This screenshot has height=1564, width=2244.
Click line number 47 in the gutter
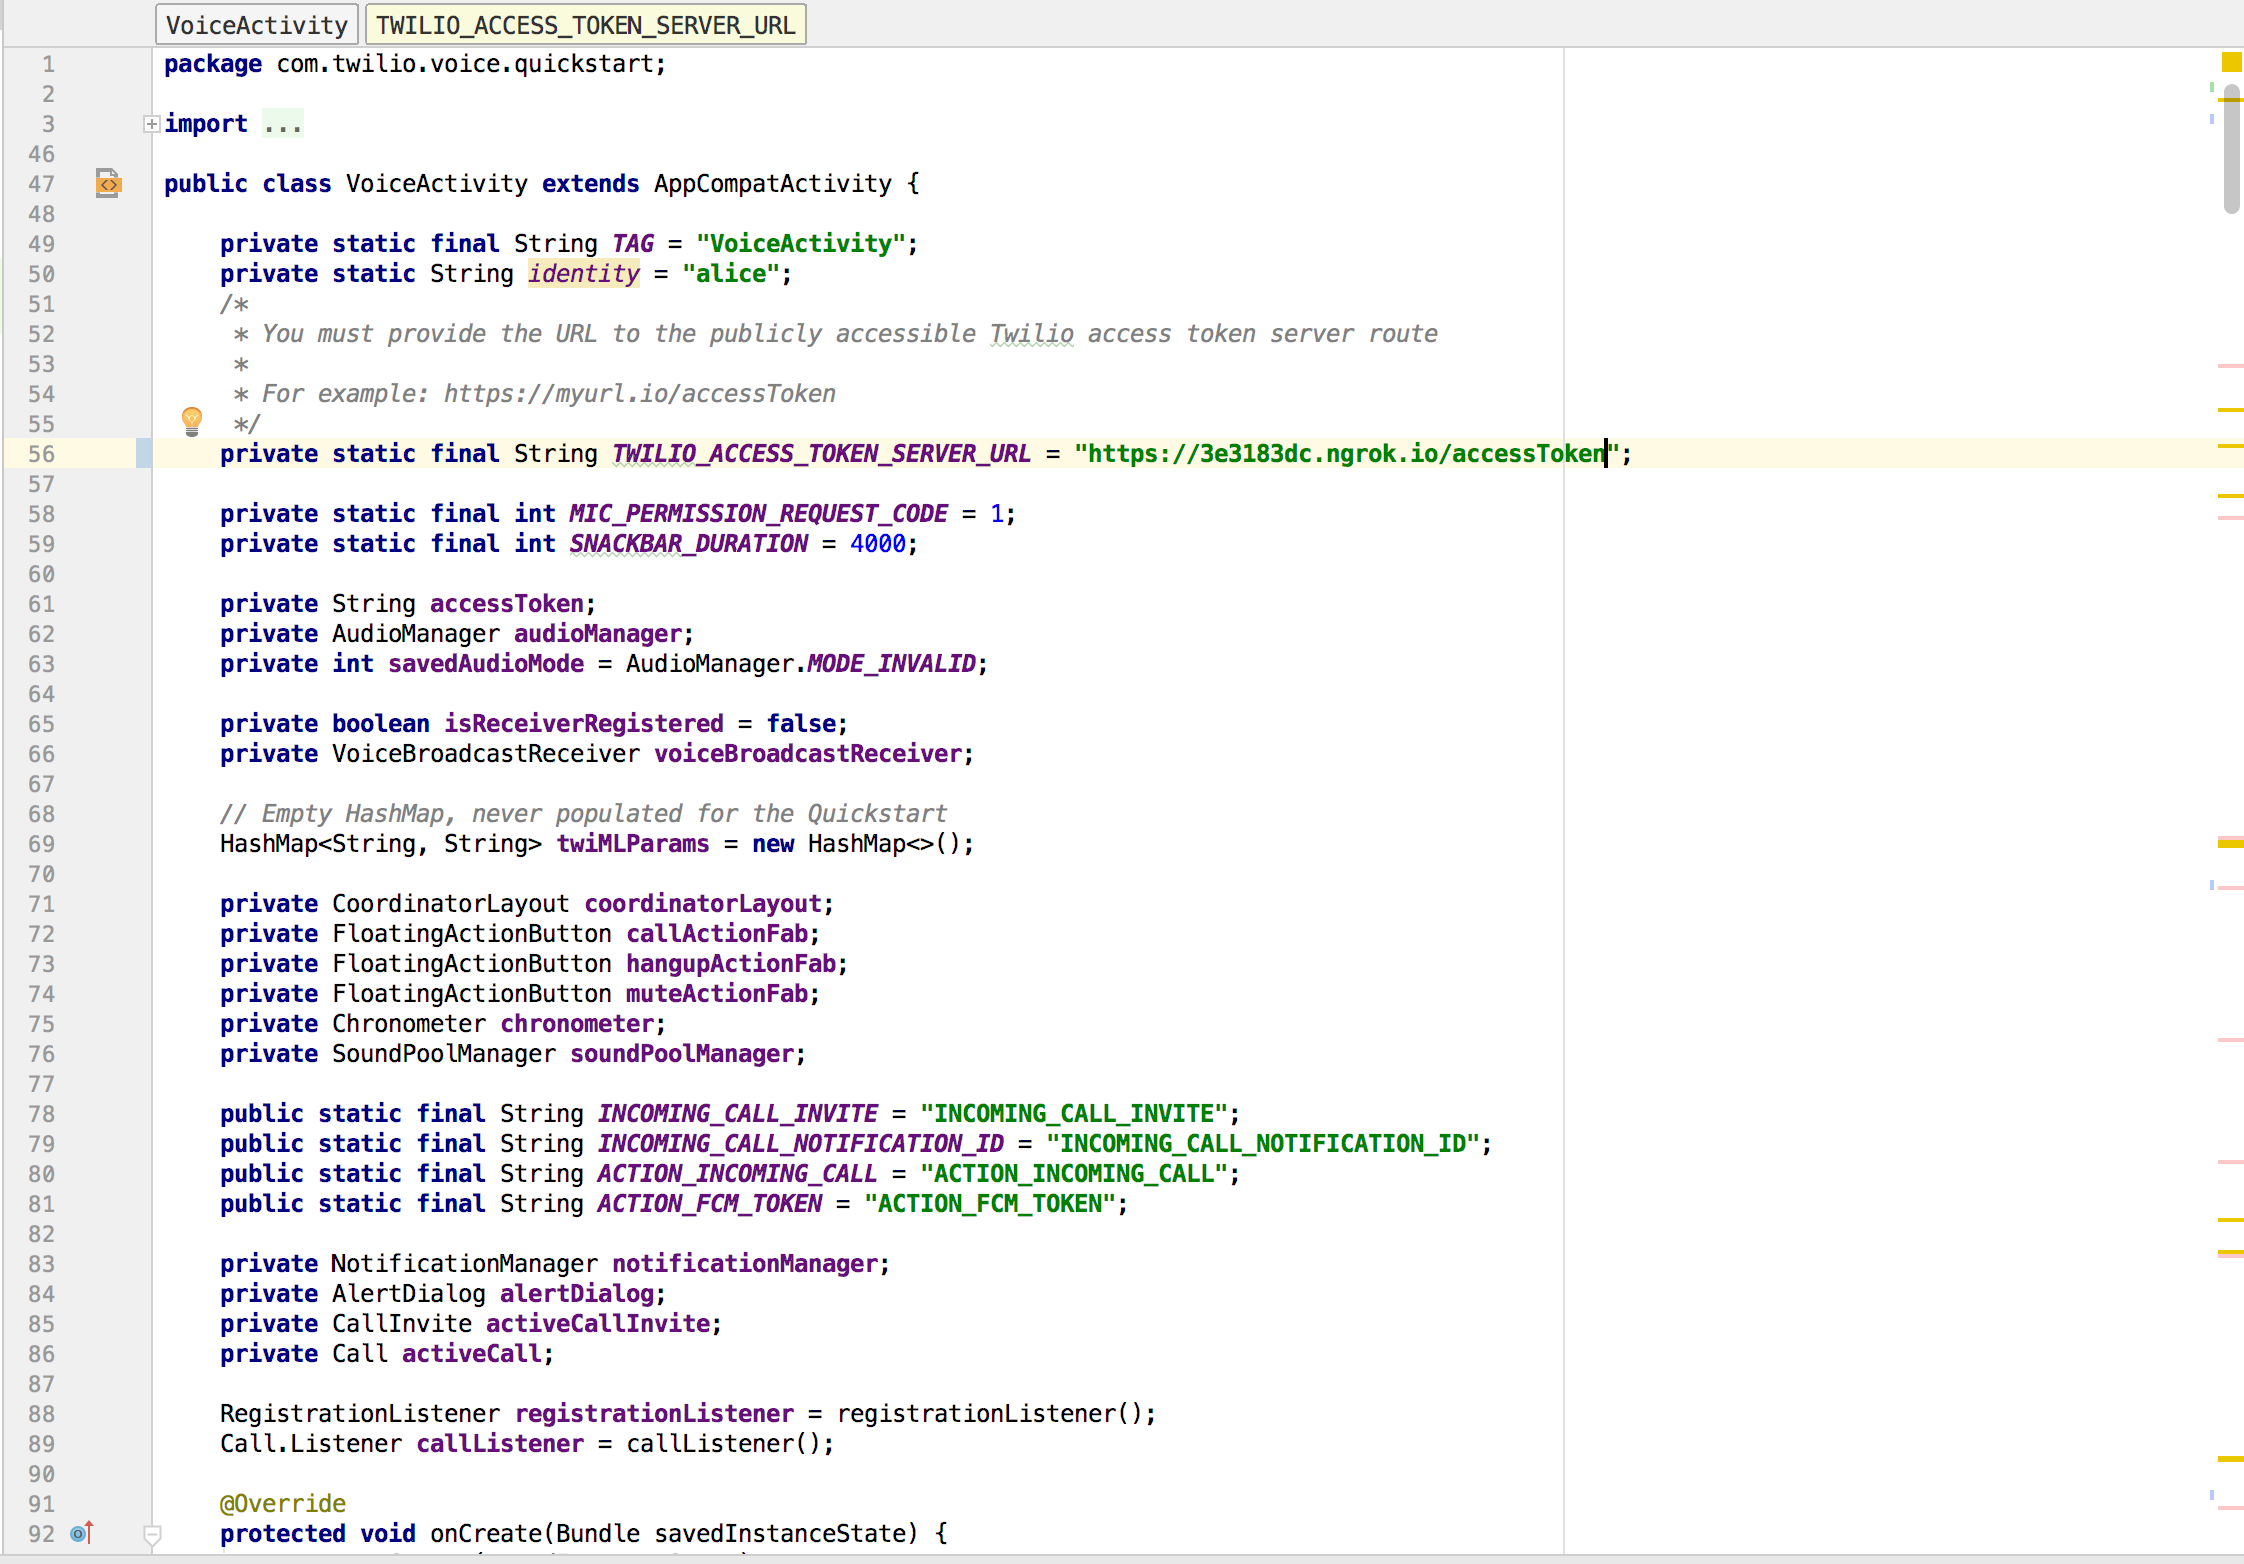pos(42,184)
